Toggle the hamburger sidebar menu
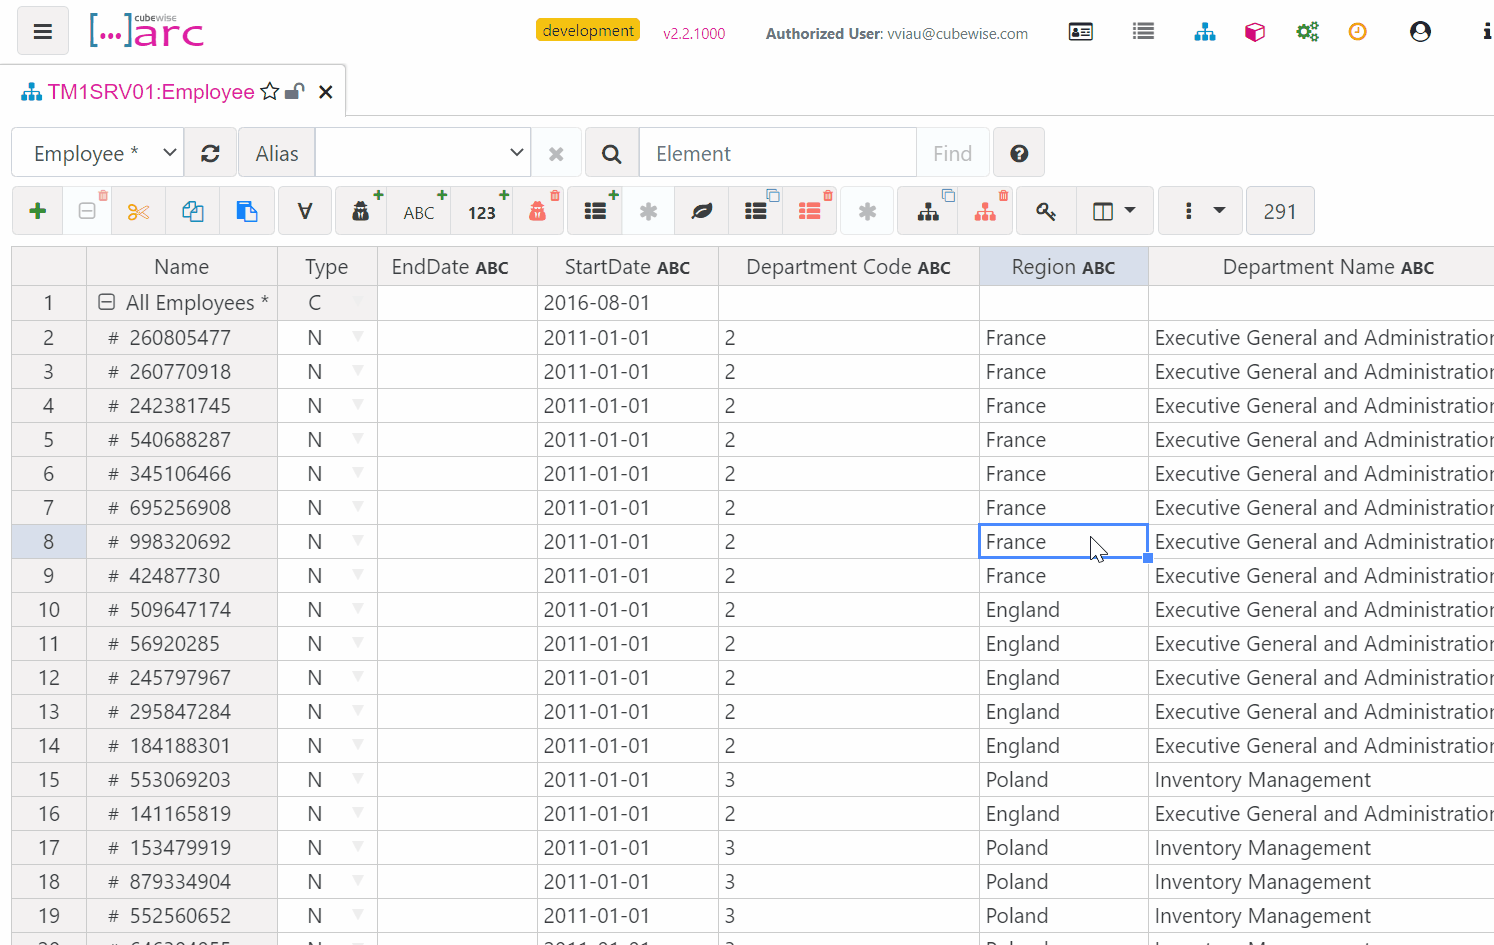The width and height of the screenshot is (1494, 945). click(43, 31)
